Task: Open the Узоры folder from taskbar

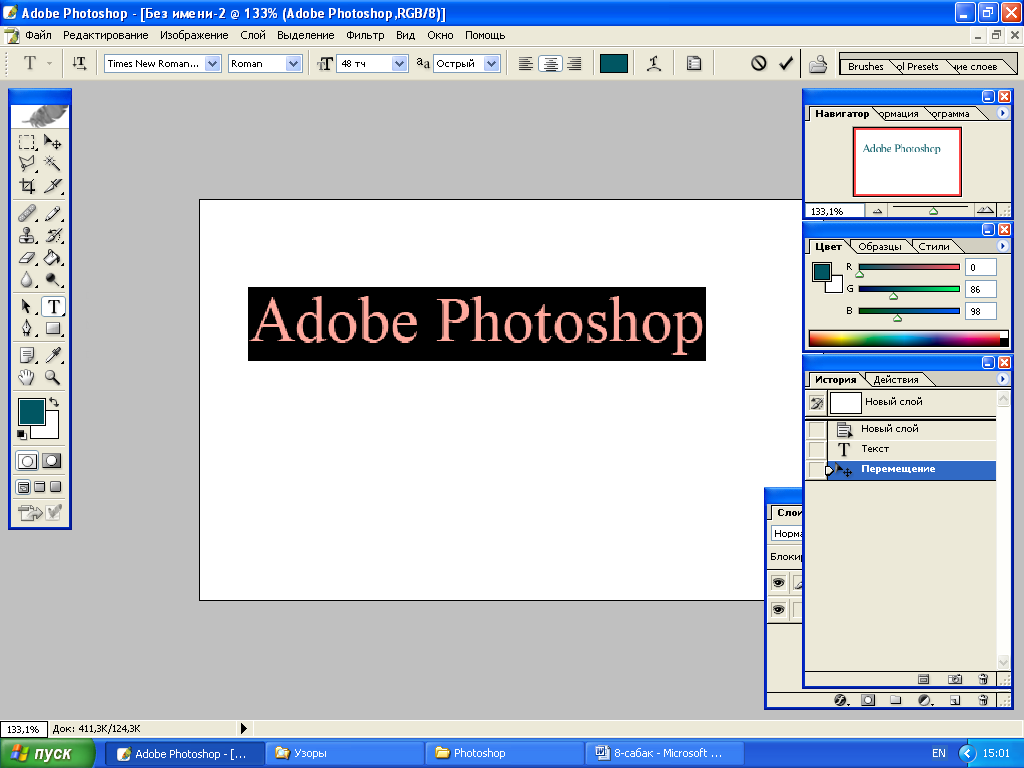Action: pyautogui.click(x=345, y=754)
